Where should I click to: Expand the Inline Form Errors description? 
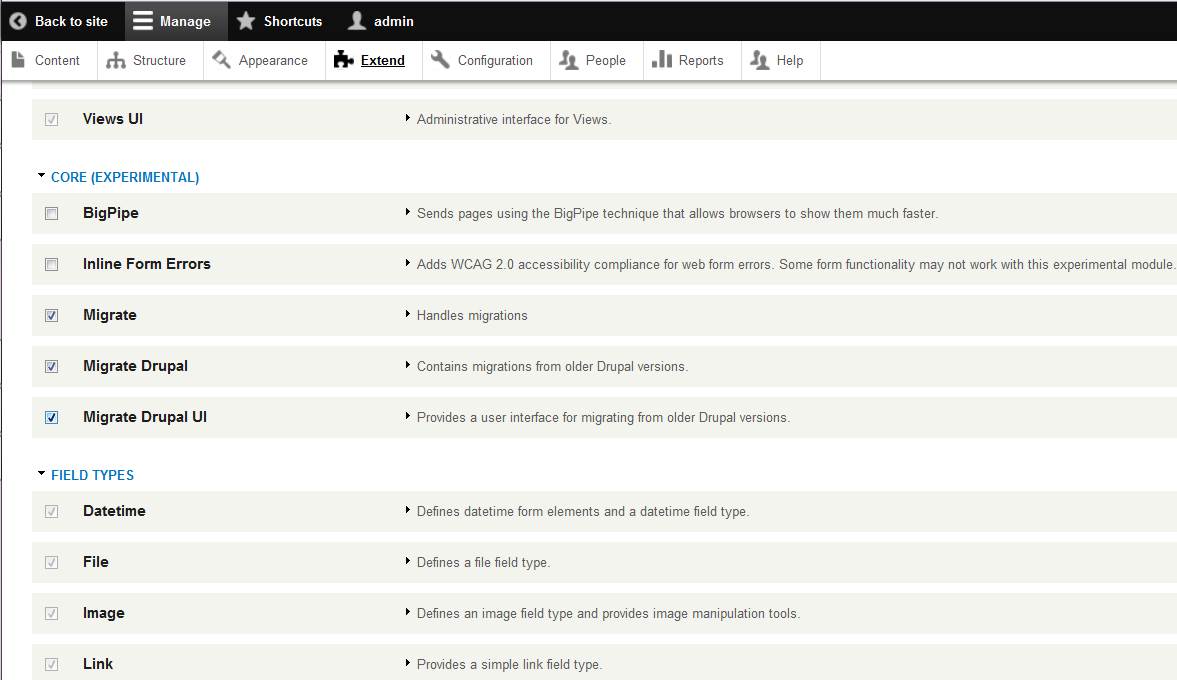pos(408,263)
